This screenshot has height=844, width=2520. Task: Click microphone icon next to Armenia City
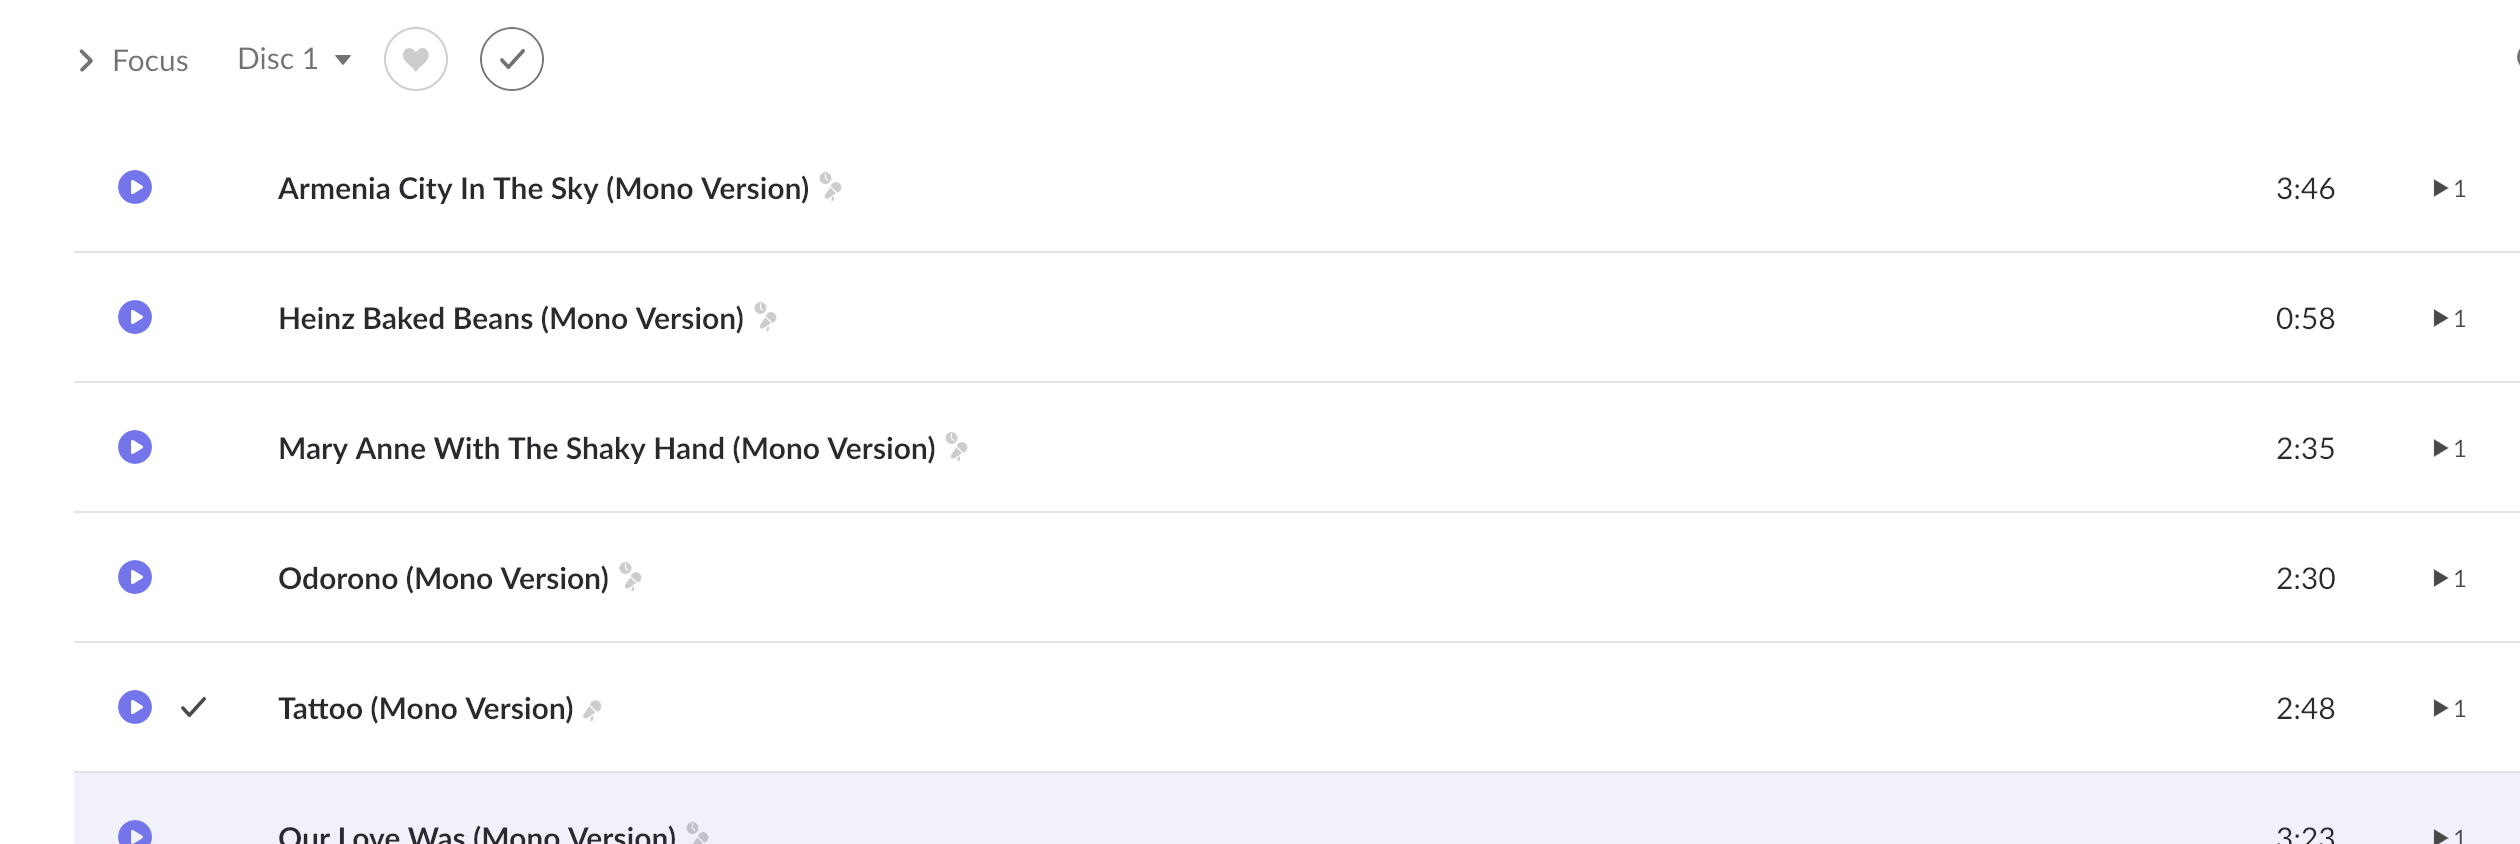point(831,187)
